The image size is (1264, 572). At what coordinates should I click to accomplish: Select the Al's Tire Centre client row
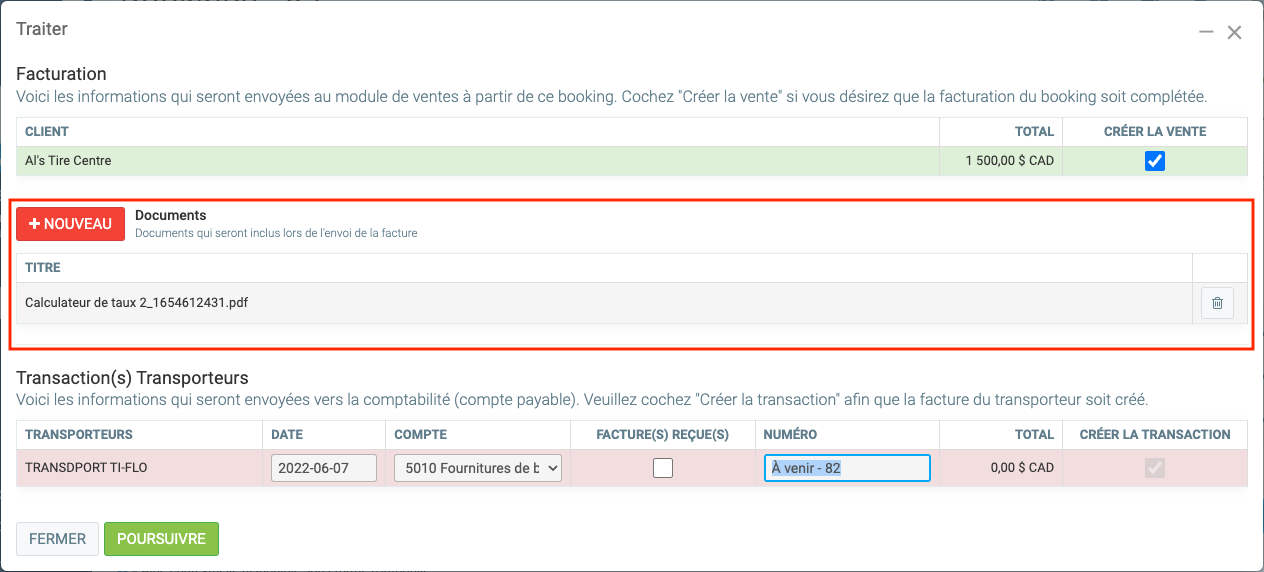coord(68,161)
